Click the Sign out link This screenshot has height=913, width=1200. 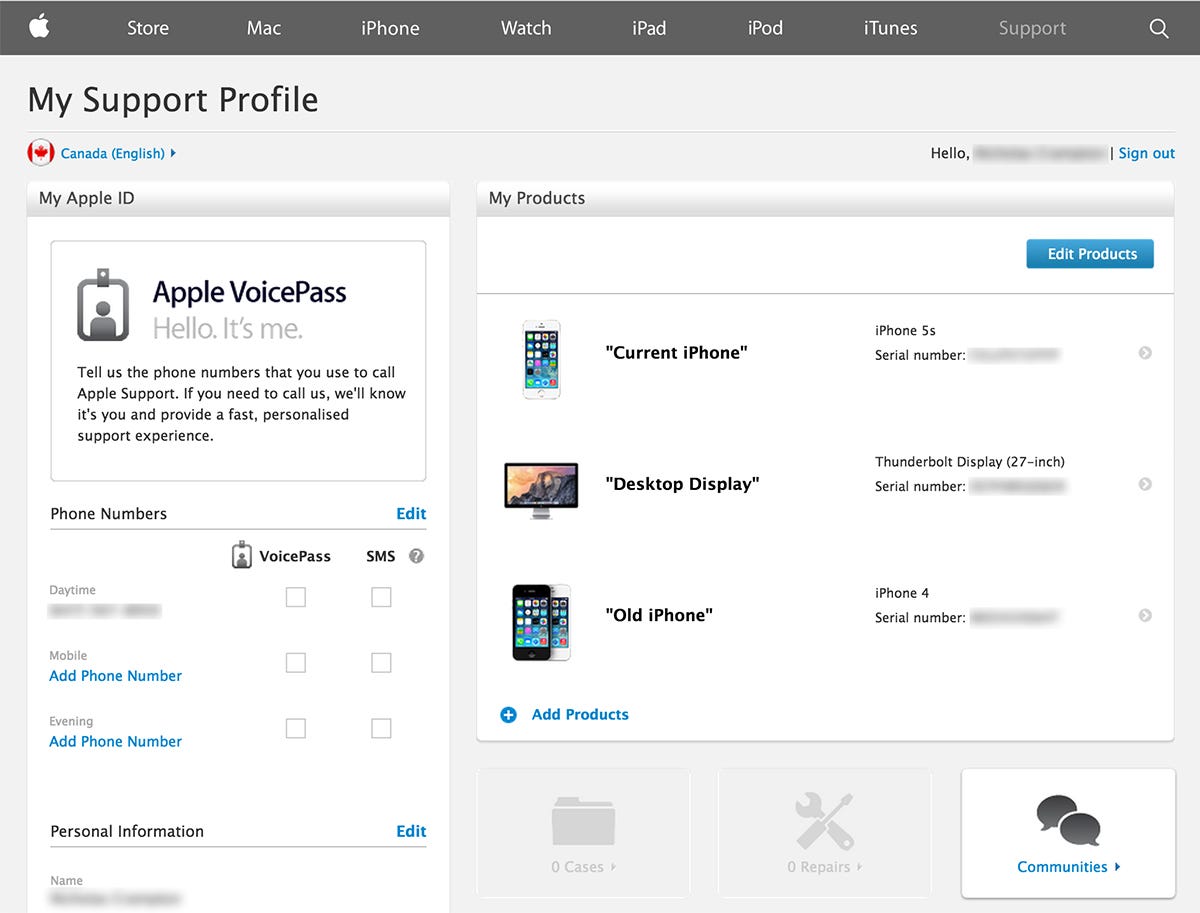click(1147, 153)
